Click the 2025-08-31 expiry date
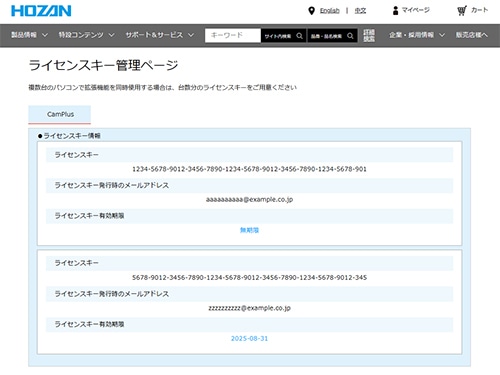The image size is (500, 375). point(249,338)
